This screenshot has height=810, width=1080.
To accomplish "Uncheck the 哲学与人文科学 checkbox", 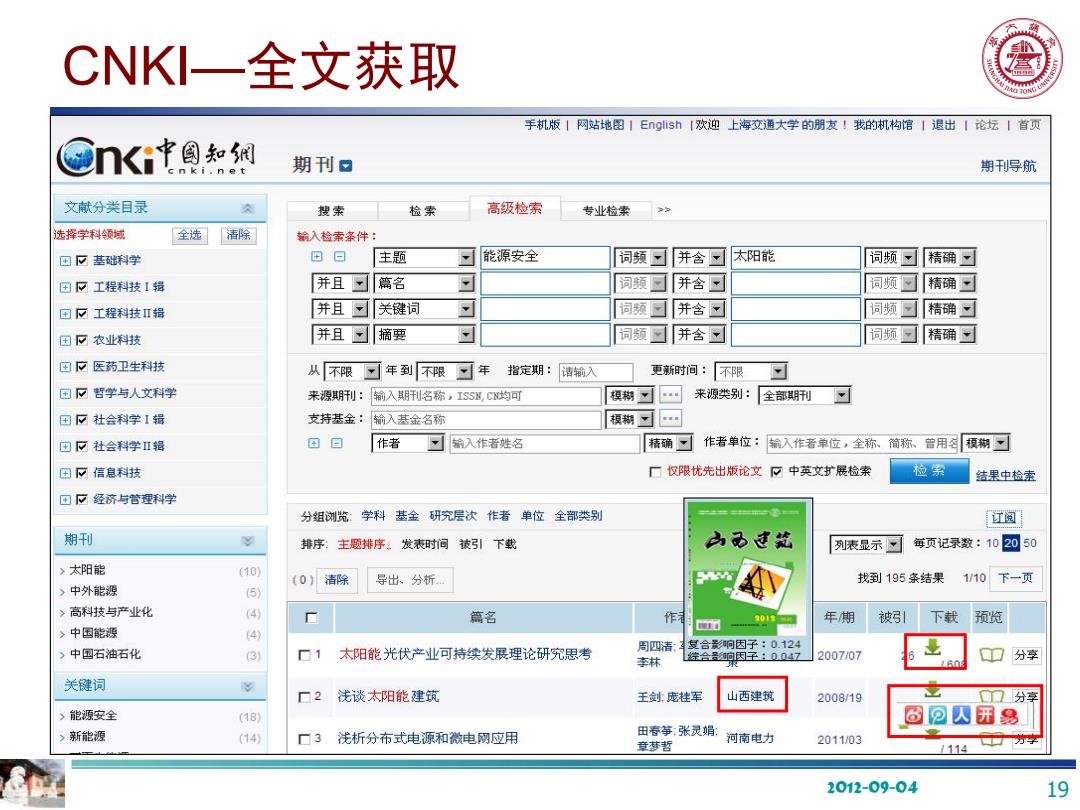I will coord(81,393).
